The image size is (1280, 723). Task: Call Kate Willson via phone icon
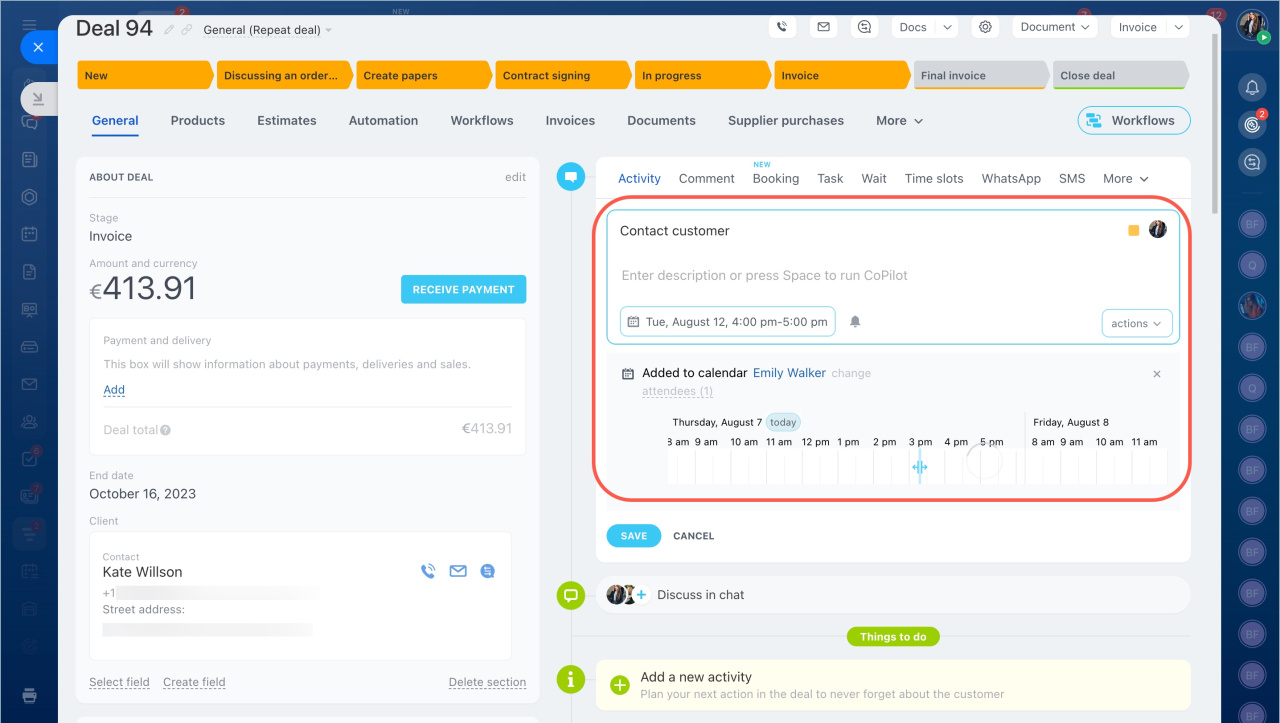point(428,571)
